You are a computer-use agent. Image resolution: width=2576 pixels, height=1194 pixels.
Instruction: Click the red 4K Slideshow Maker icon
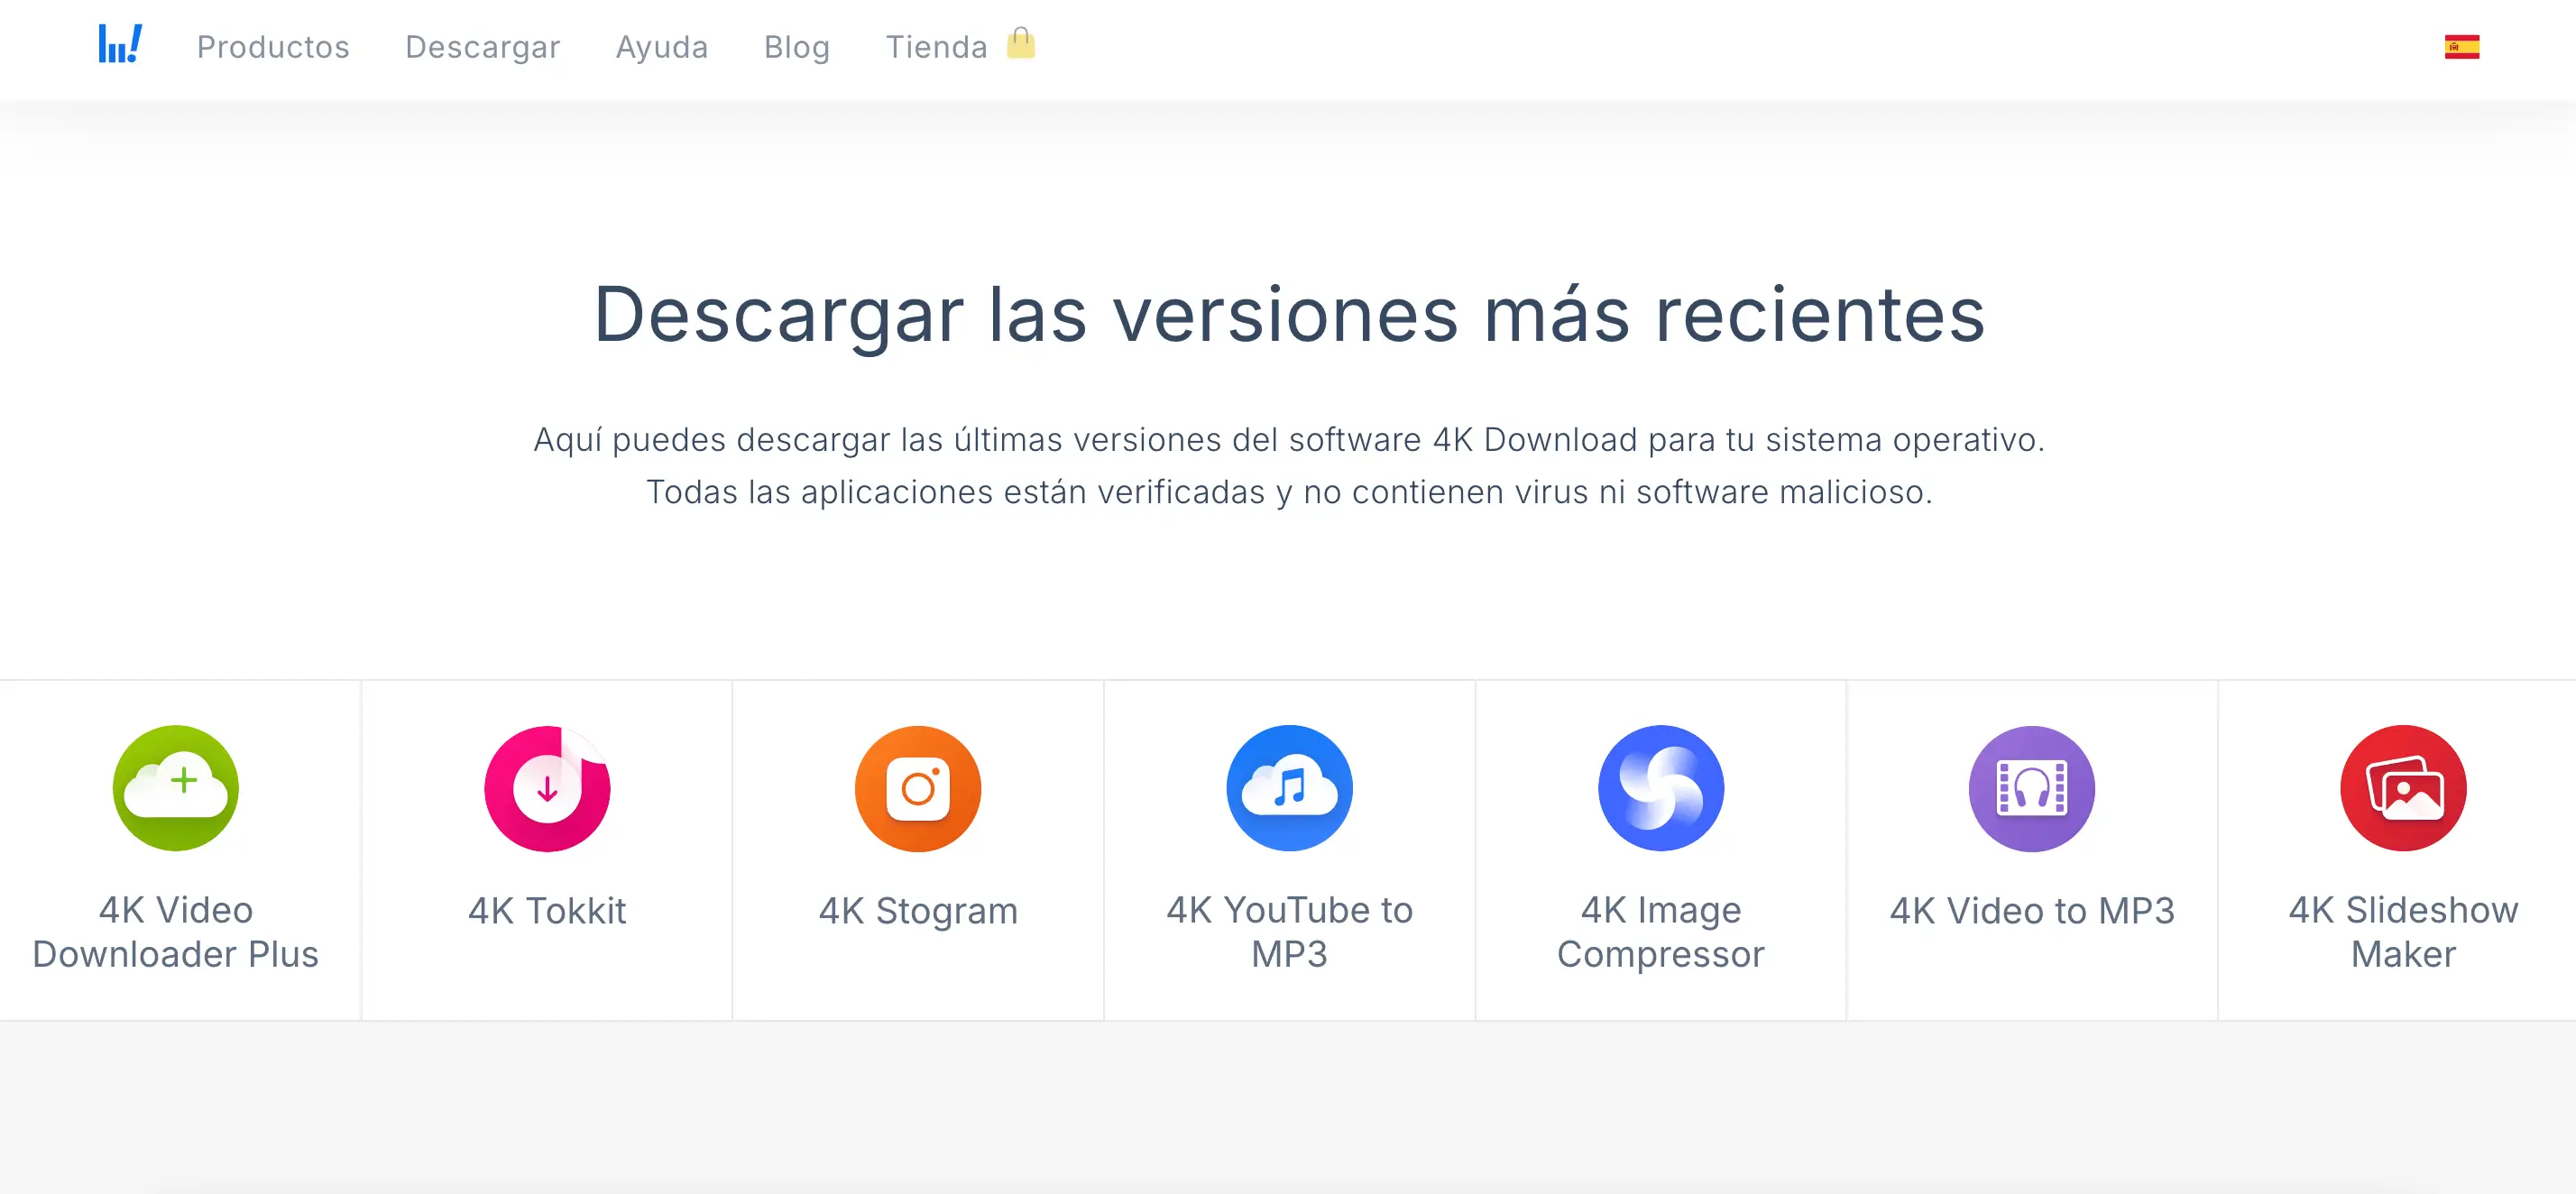tap(2403, 788)
